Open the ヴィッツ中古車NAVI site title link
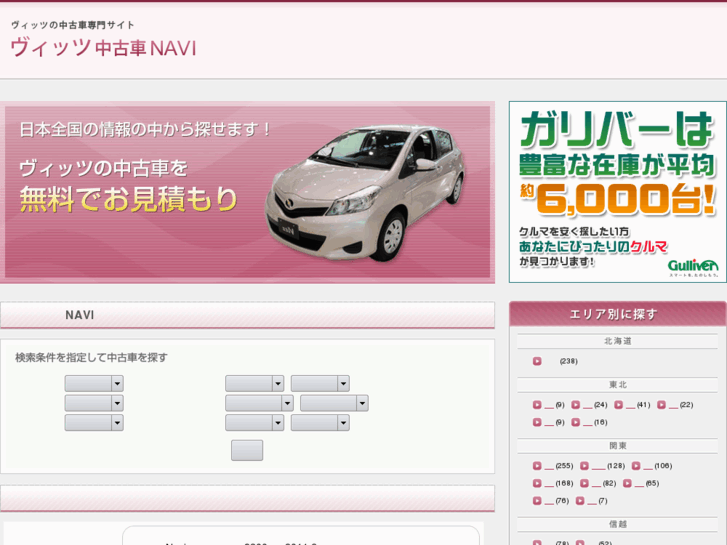This screenshot has height=545, width=727. pyautogui.click(x=103, y=48)
